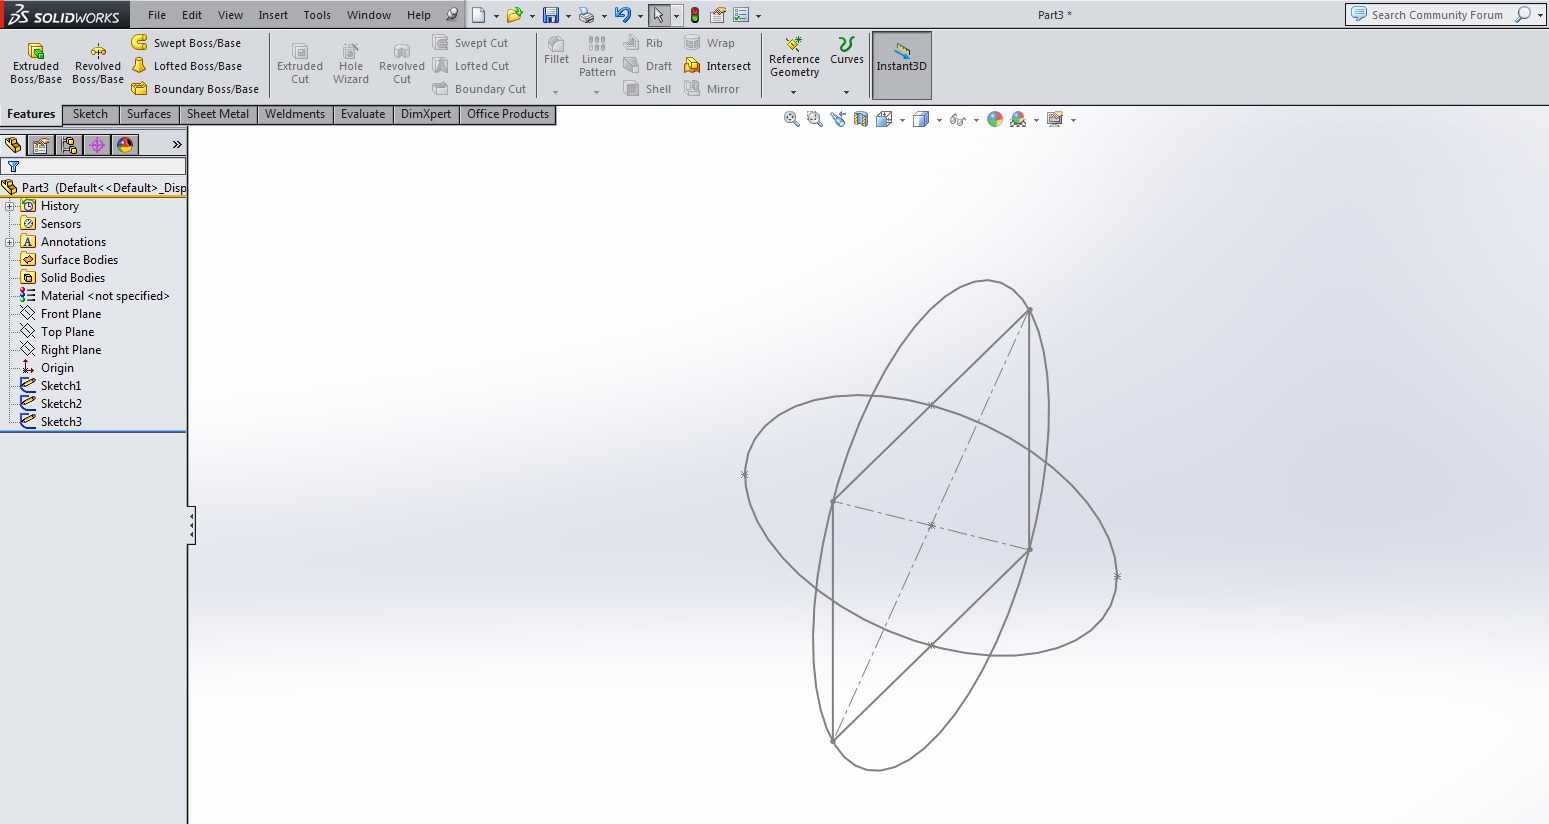Open the Hide/Show Items glasses toggle
The image size is (1549, 824).
[957, 119]
